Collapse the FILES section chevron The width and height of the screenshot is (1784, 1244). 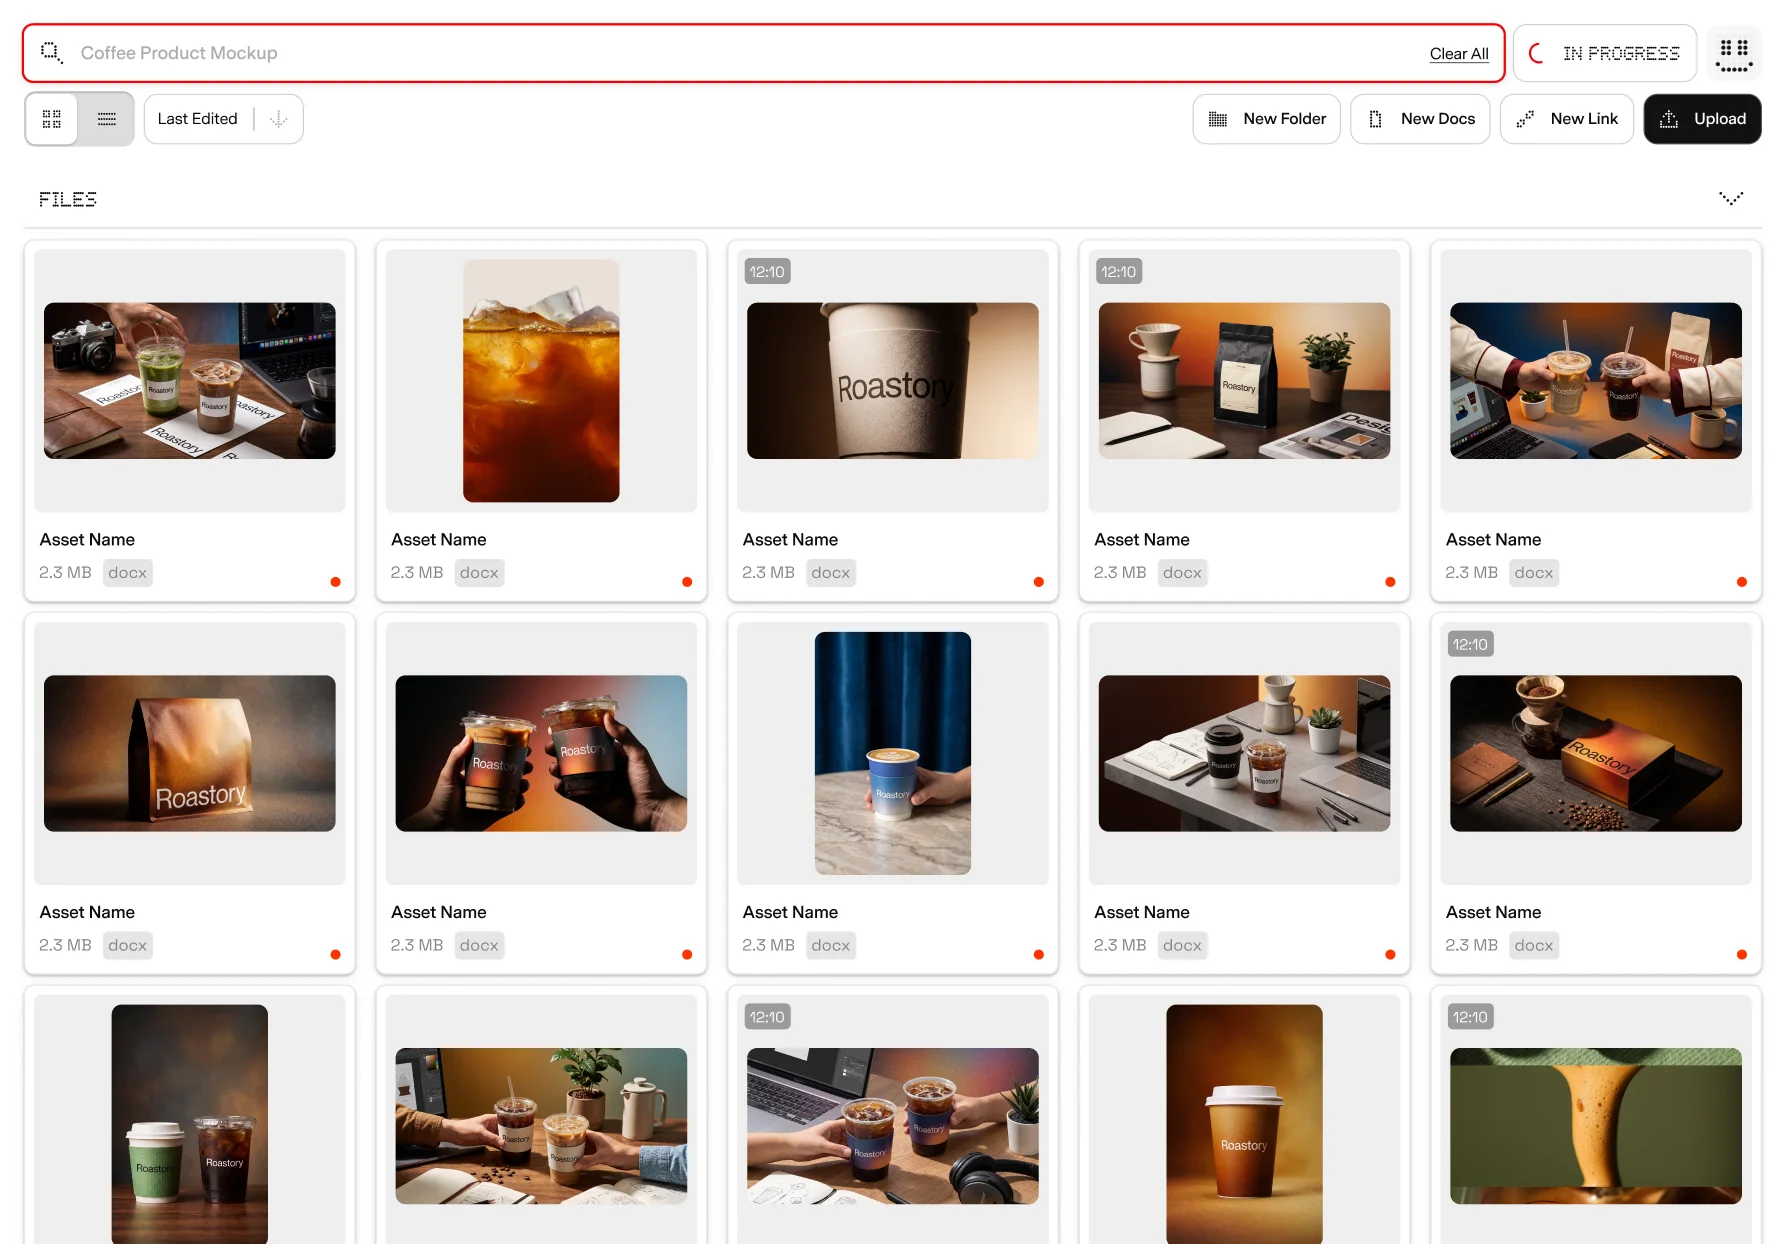click(x=1731, y=198)
